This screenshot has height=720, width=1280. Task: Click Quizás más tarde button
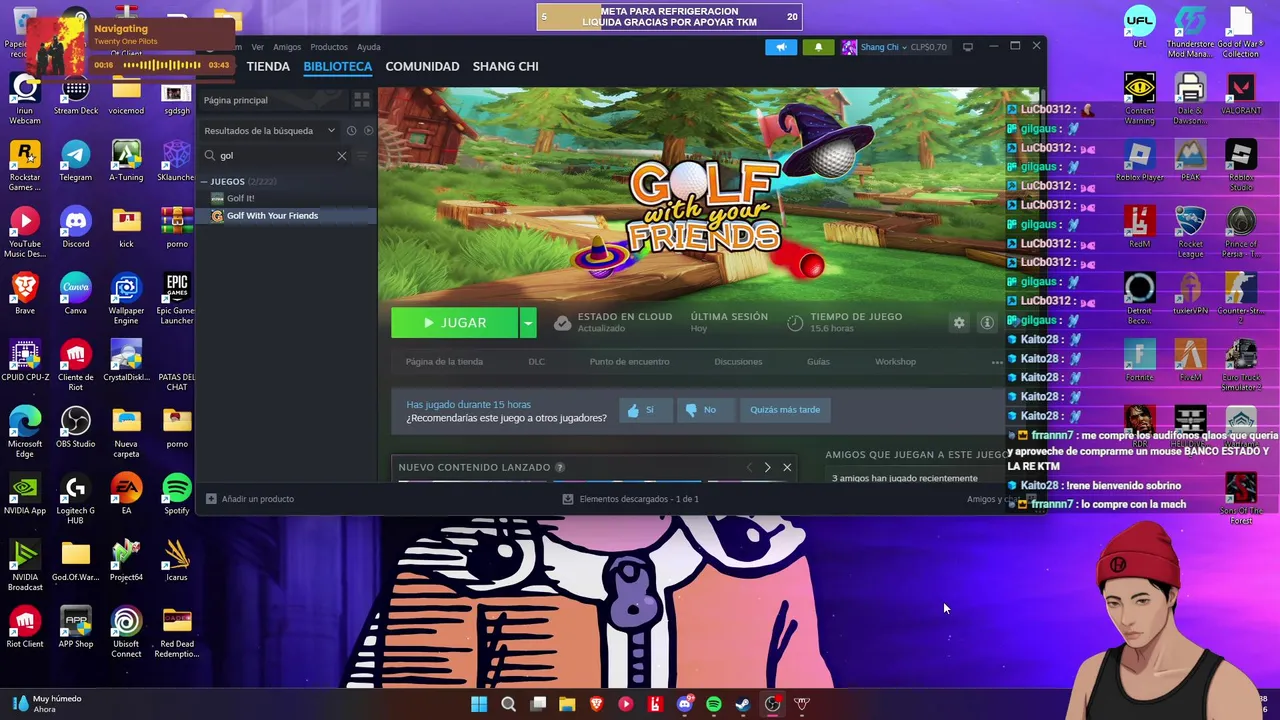click(785, 410)
